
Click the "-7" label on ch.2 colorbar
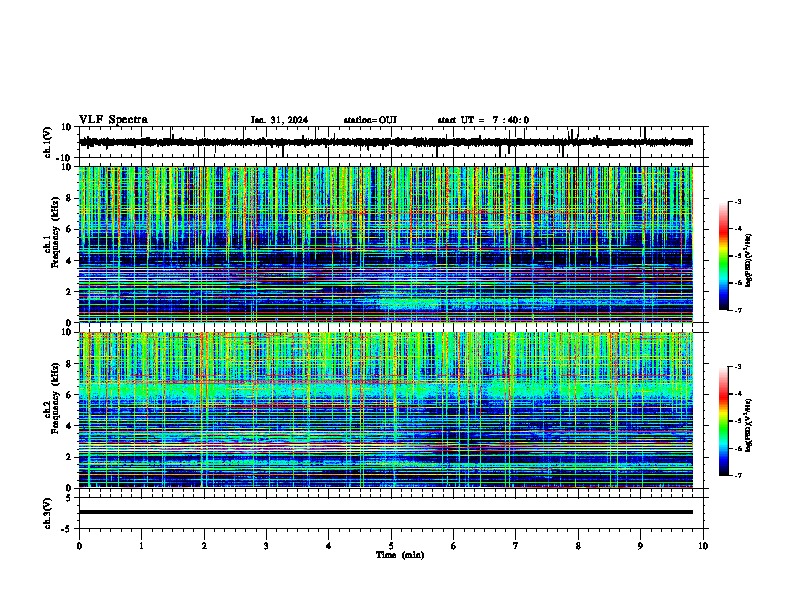(x=737, y=475)
